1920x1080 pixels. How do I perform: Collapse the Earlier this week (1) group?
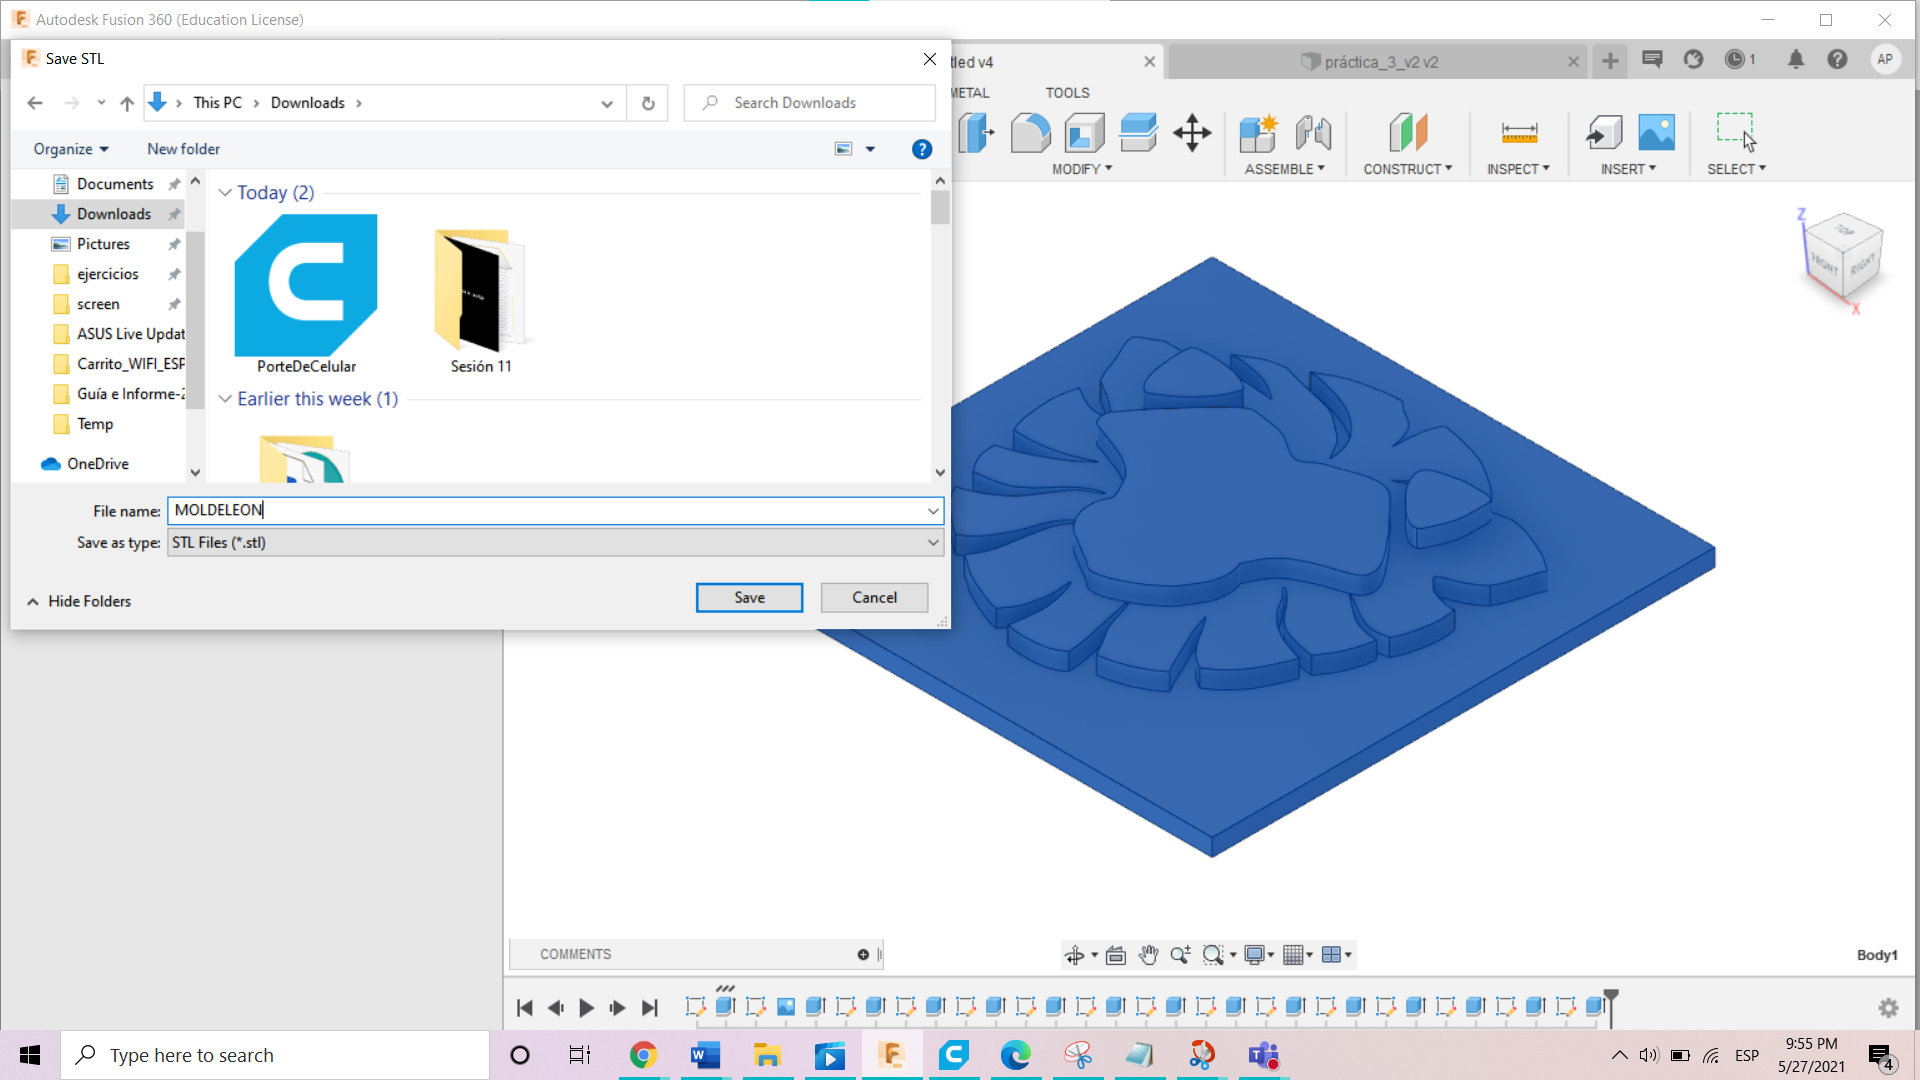(x=225, y=399)
